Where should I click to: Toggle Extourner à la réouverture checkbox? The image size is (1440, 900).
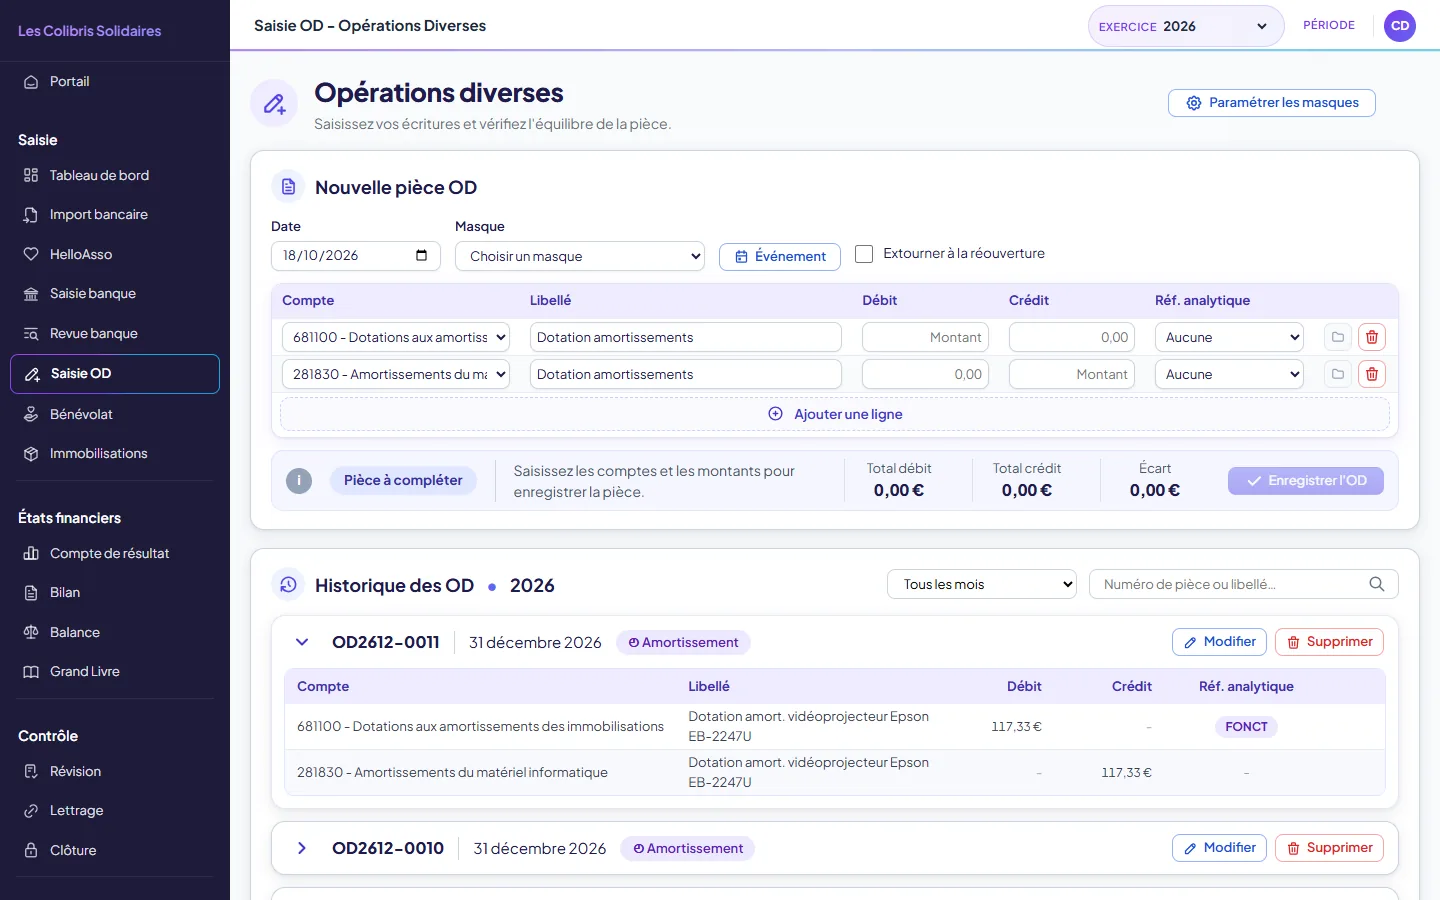point(864,254)
